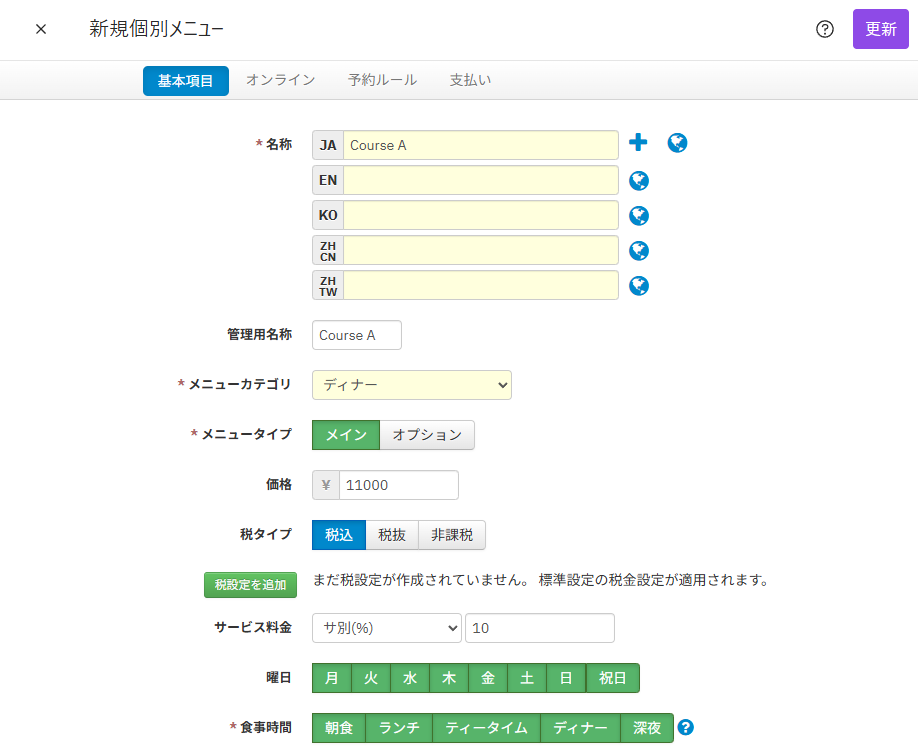Toggle 土 in the 曜日 row
Image resolution: width=918 pixels, height=750 pixels.
[527, 678]
